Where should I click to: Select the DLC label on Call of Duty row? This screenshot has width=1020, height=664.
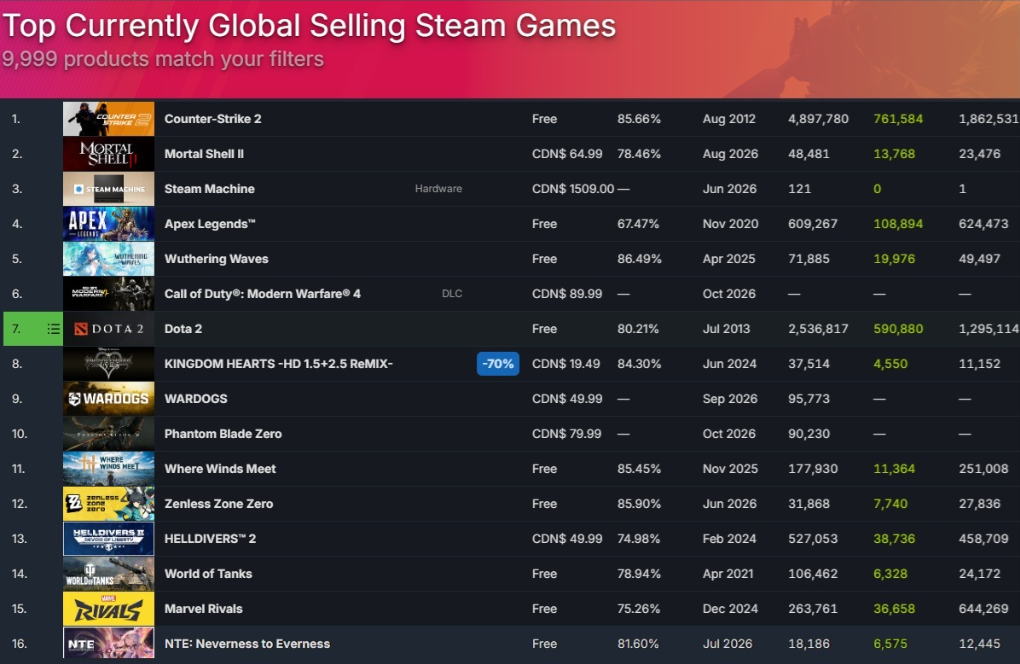pos(452,294)
